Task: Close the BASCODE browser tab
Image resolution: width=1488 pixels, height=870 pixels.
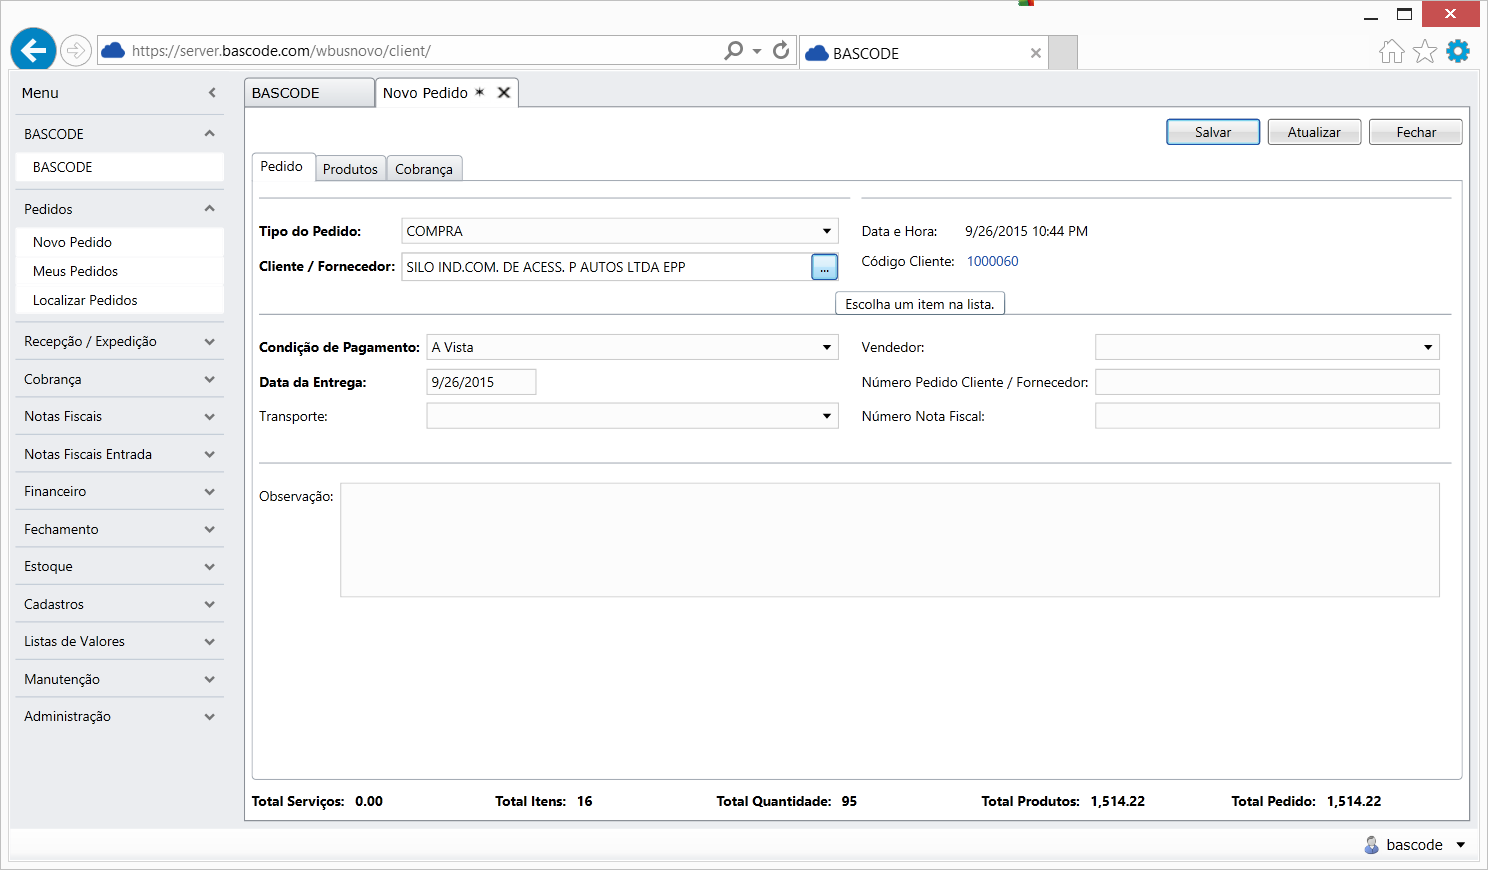Action: 1035,53
